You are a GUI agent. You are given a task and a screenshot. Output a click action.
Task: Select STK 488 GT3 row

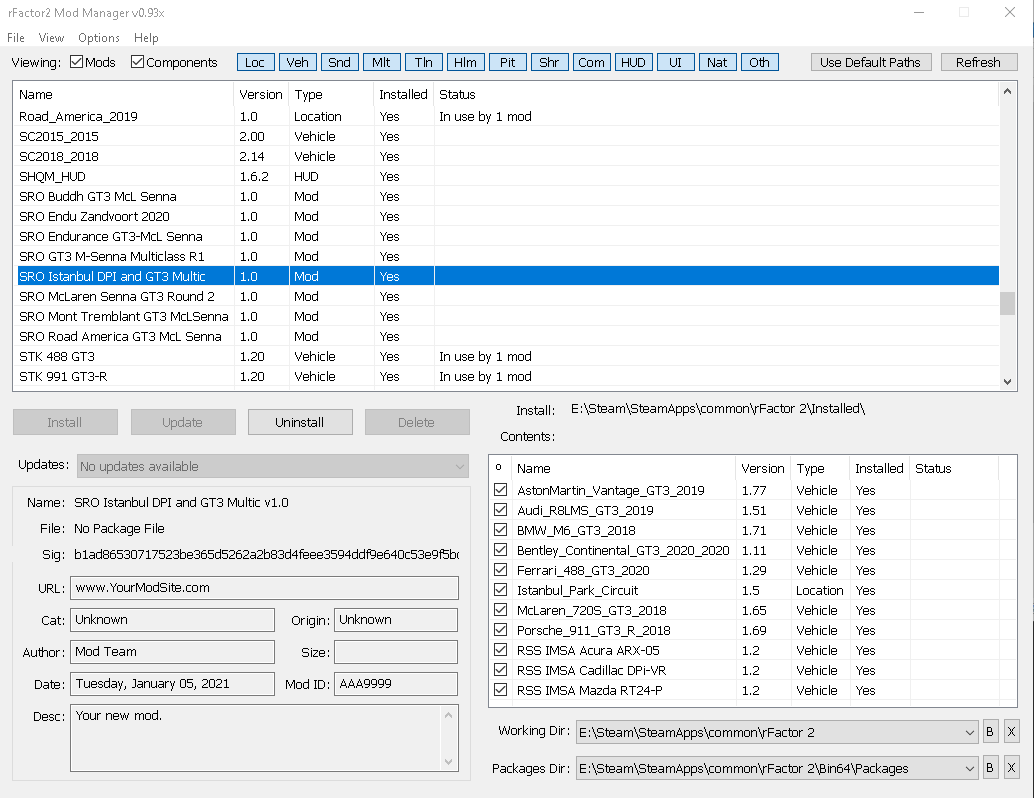pyautogui.click(x=506, y=356)
